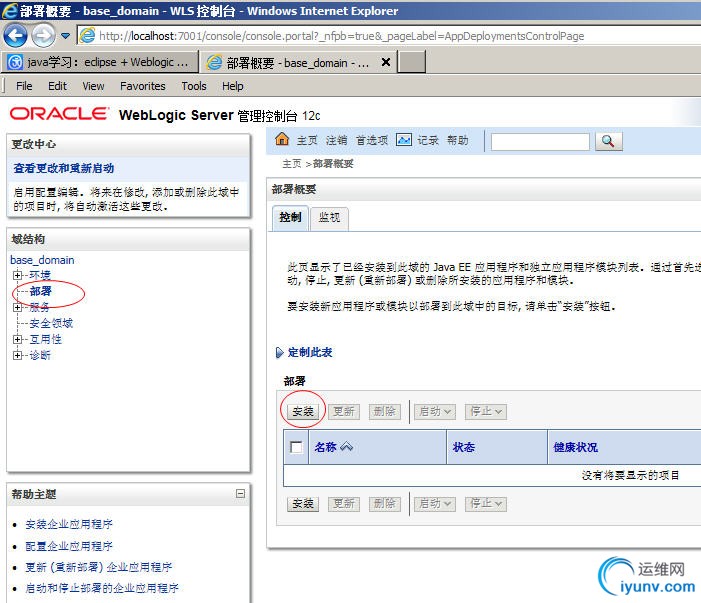The height and width of the screenshot is (603, 701).
Task: Click the Internet Explorer title bar icon
Action: point(10,11)
